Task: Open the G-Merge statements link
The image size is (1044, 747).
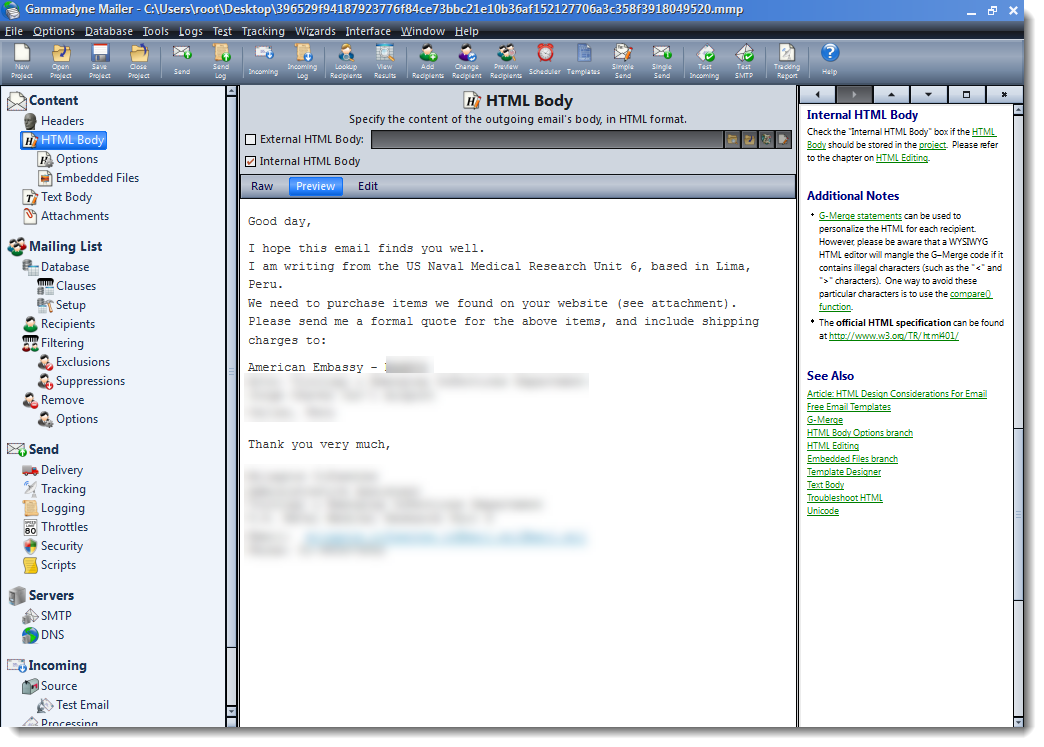Action: point(860,216)
